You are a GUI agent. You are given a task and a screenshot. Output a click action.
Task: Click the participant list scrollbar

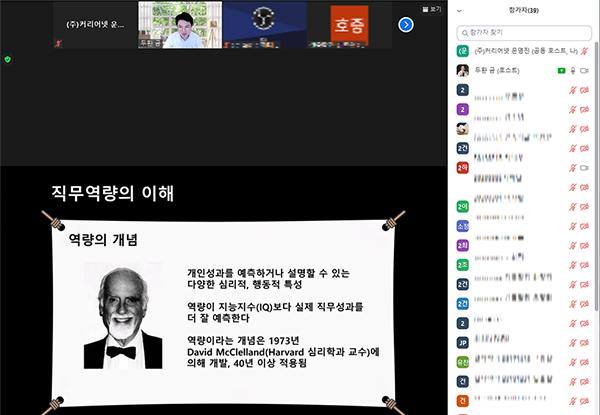point(597,150)
